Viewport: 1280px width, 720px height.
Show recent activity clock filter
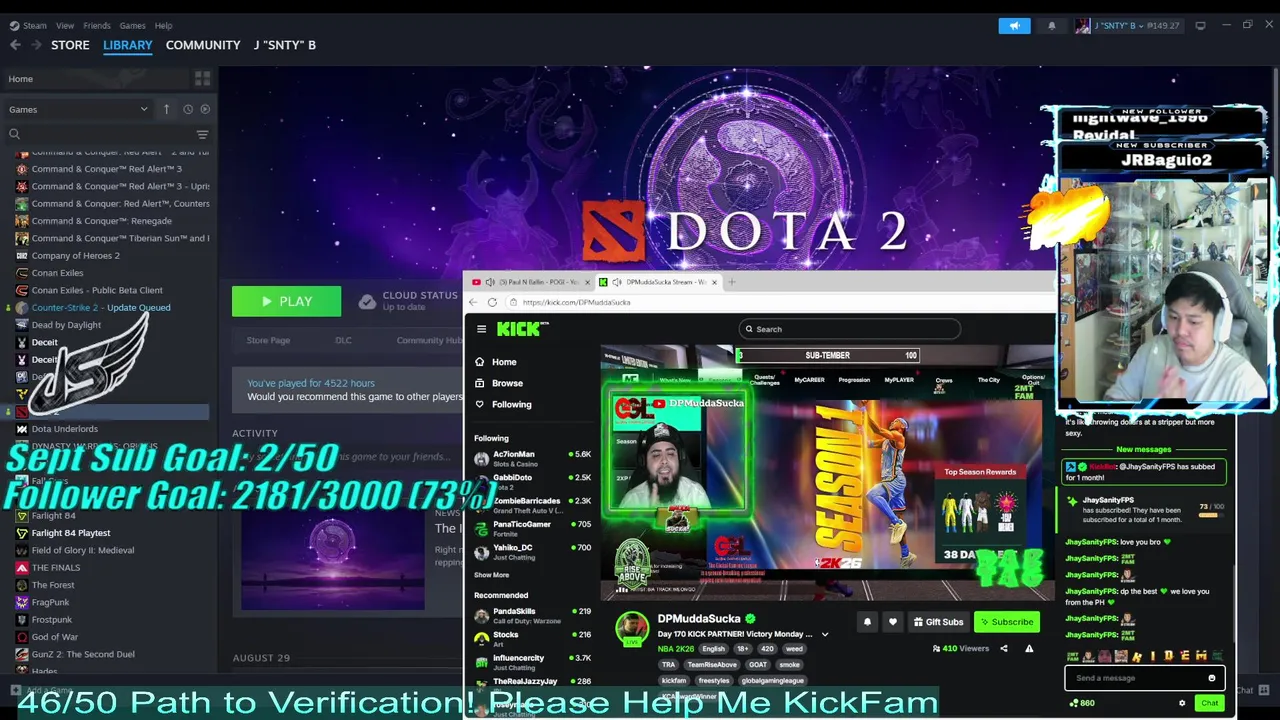pyautogui.click(x=187, y=109)
